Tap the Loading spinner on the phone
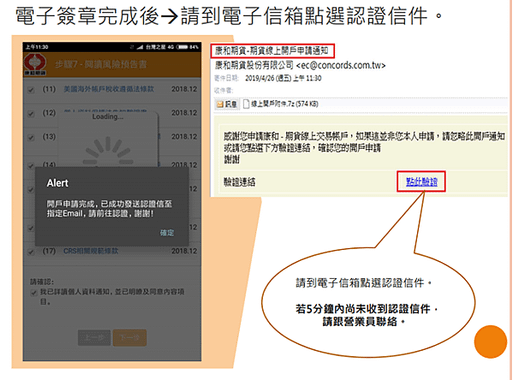Viewport: 514px width, 380px height. tap(108, 151)
